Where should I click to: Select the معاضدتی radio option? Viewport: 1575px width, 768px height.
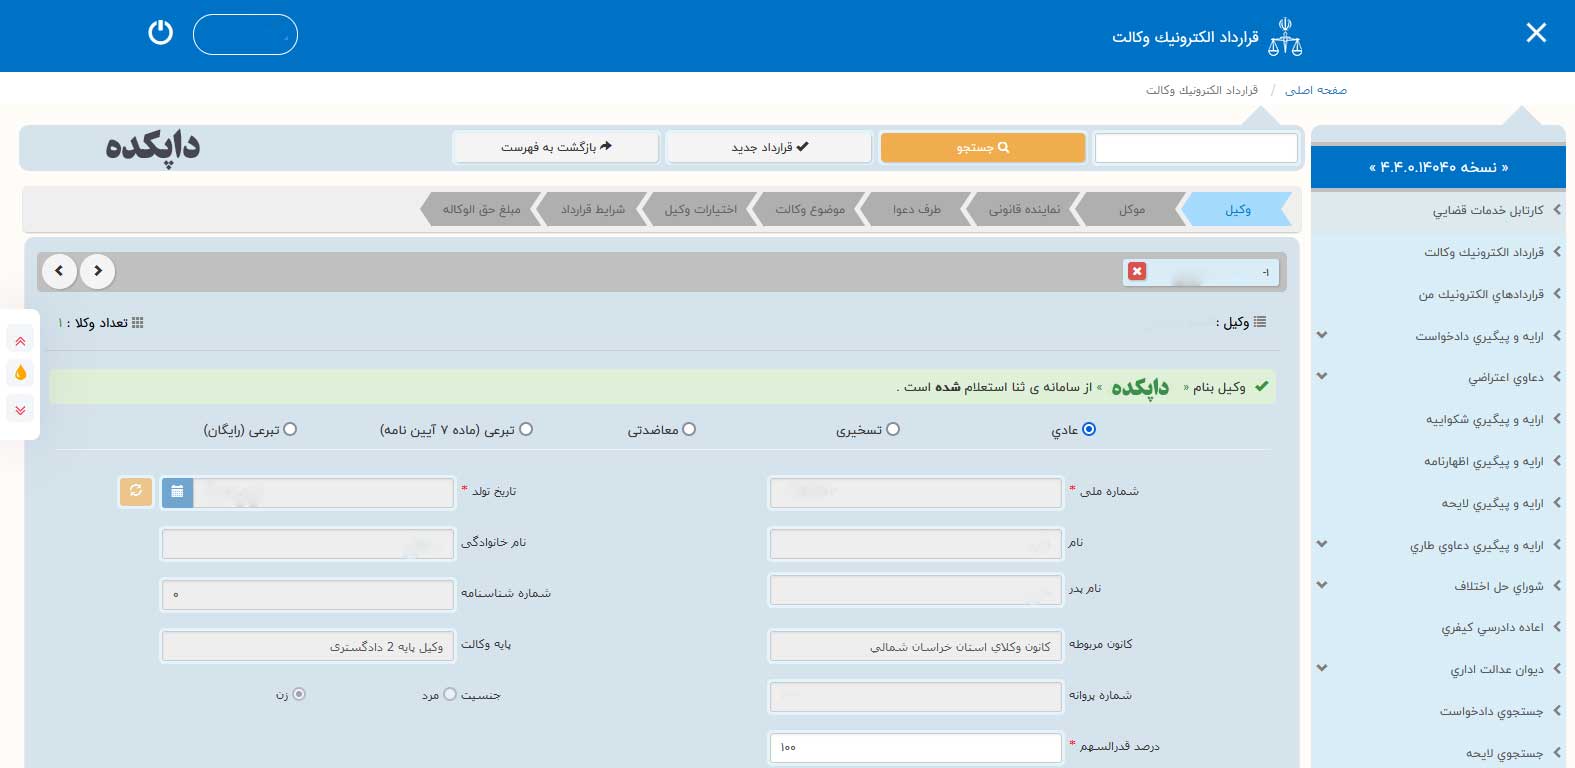pyautogui.click(x=689, y=429)
